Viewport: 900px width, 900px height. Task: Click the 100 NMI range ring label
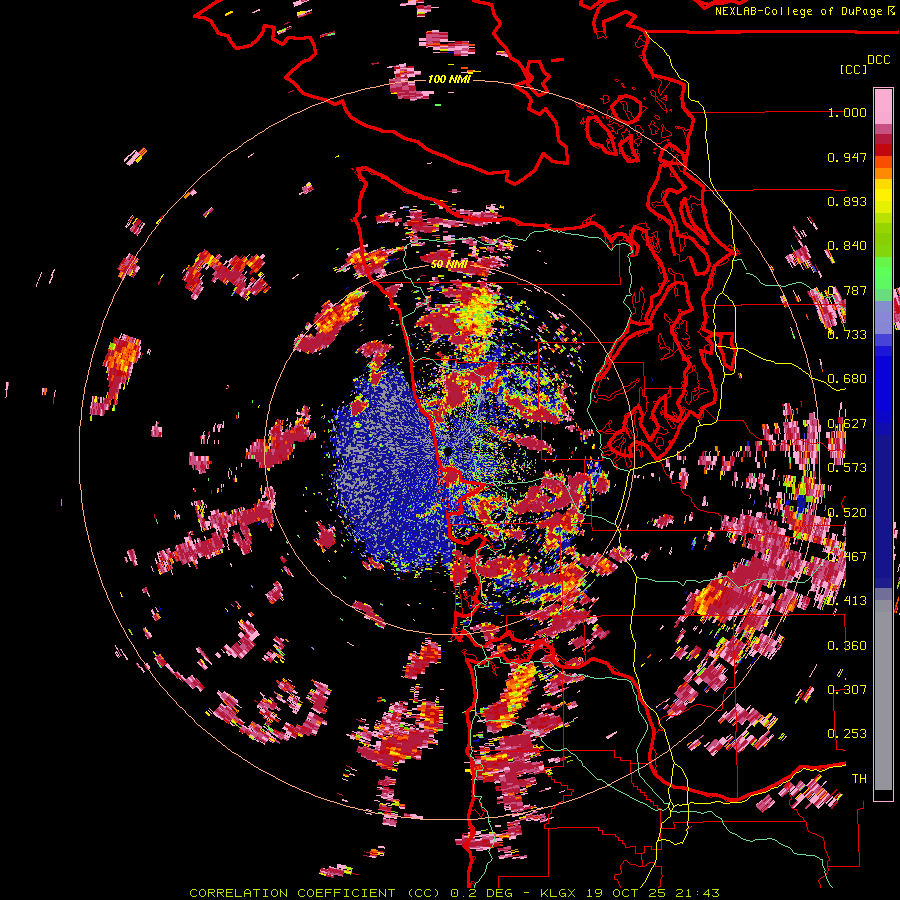449,79
